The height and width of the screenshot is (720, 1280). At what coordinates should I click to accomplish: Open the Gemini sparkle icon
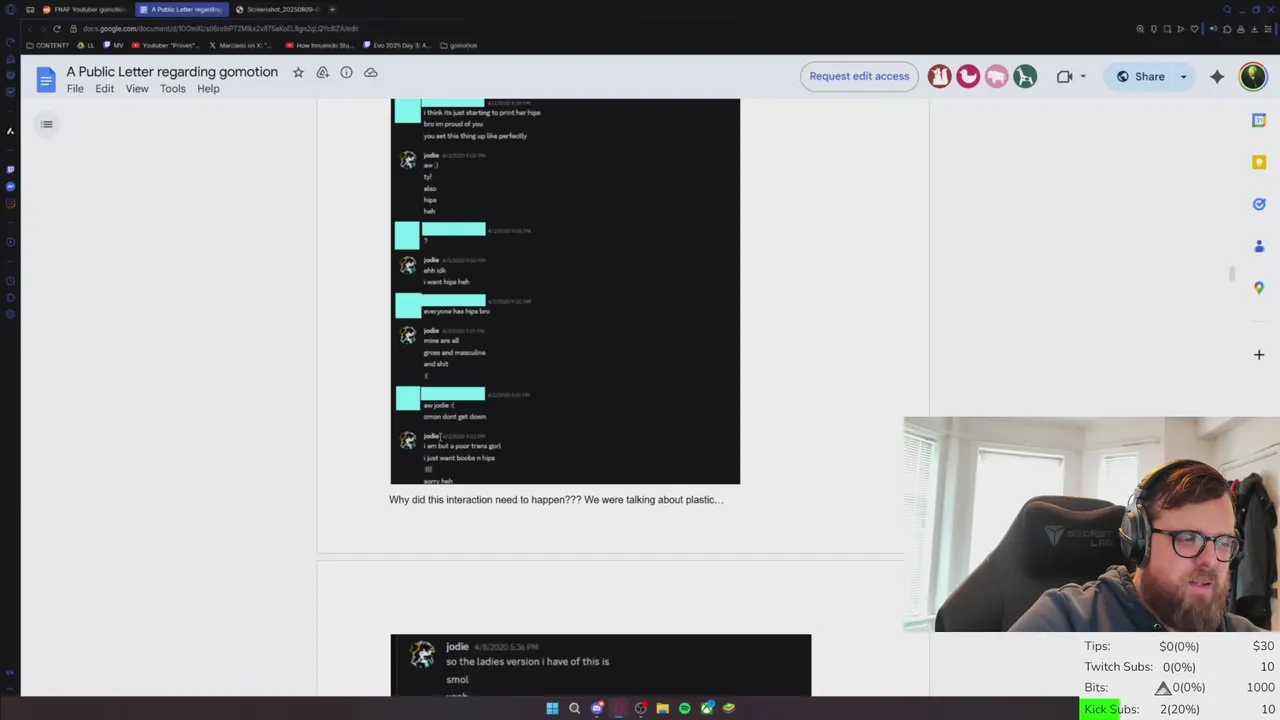point(1217,76)
